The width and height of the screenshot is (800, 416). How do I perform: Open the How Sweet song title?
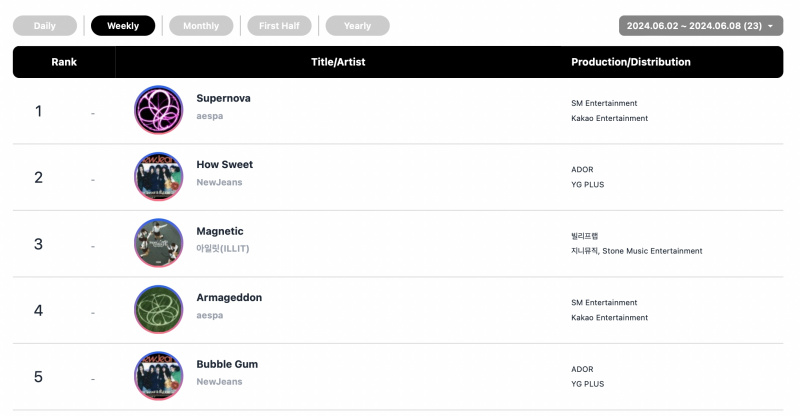(224, 164)
